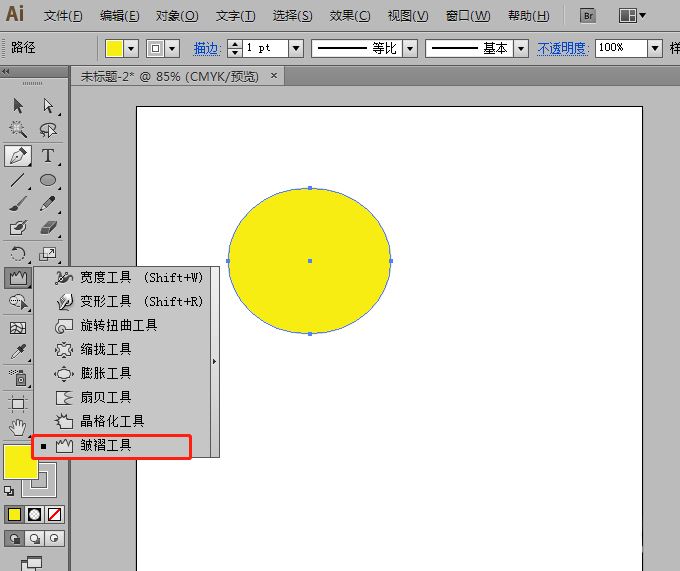Select the Scale tool

[48, 254]
